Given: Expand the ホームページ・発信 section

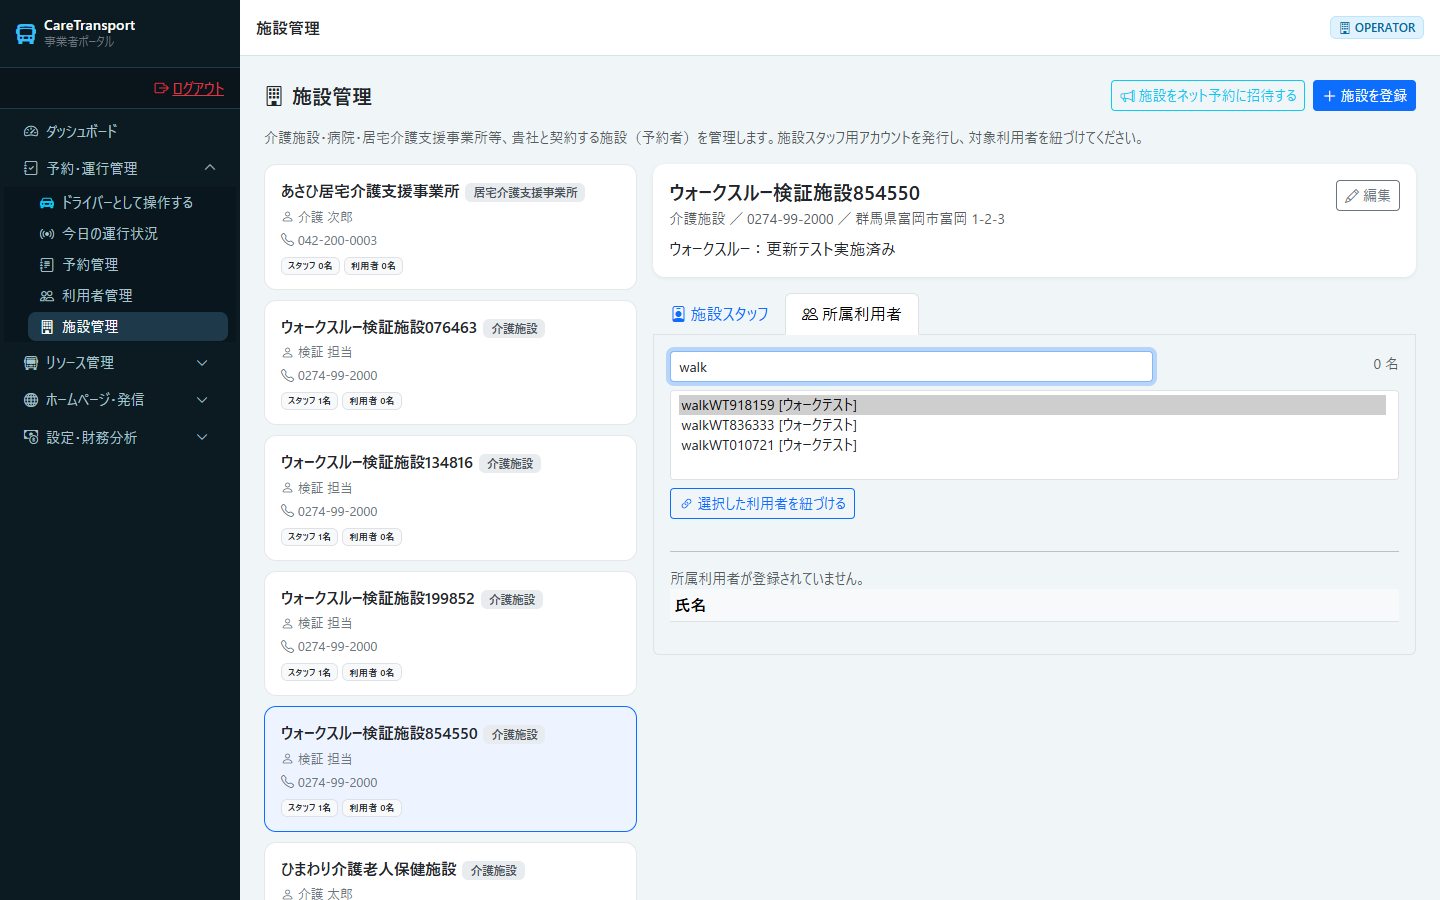Looking at the screenshot, I should [120, 399].
